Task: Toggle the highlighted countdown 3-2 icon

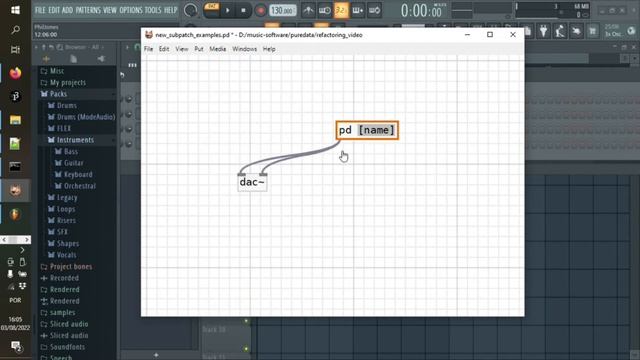Action: pos(341,11)
